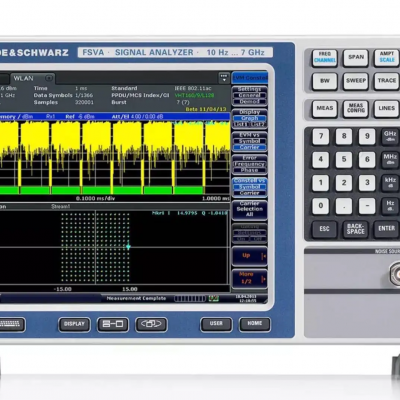The image size is (400, 400).
Task: Click the '-15.00' axis value
Action: tap(63, 289)
